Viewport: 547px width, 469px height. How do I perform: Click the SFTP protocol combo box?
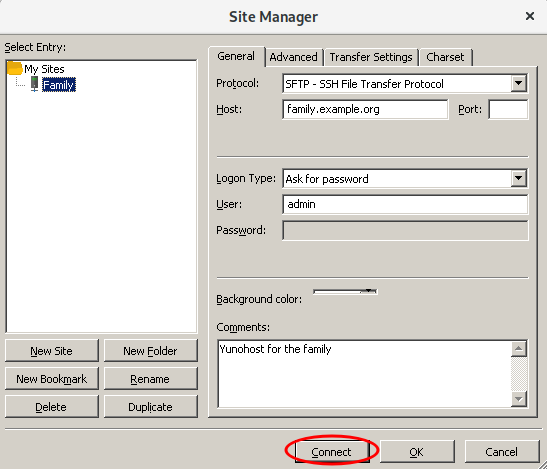(x=405, y=83)
